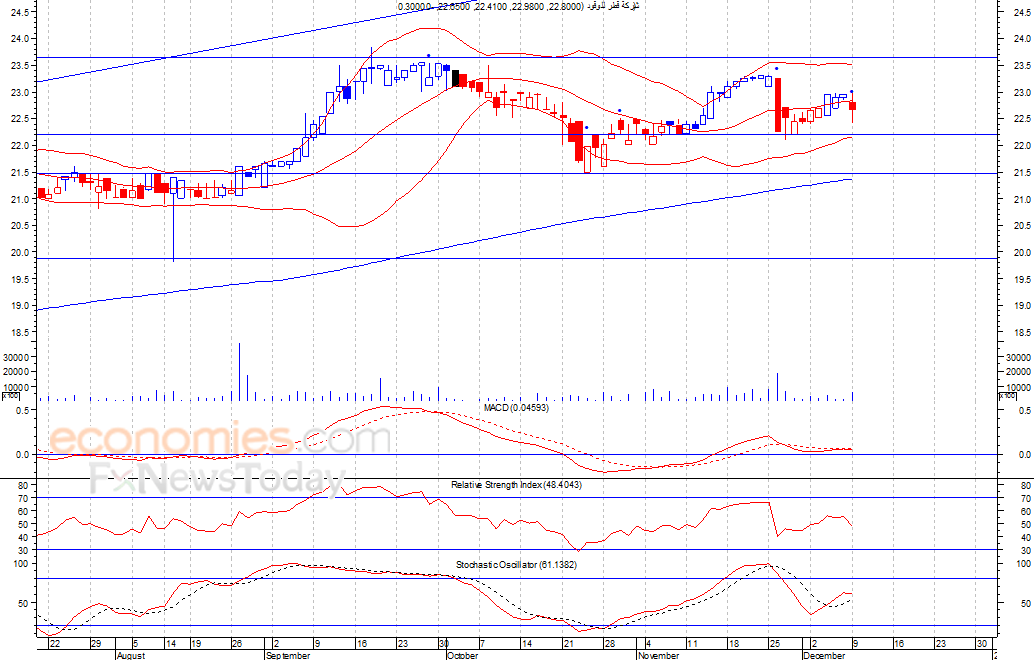The width and height of the screenshot is (1034, 660).
Task: Select the date label 7 on the time axis
Action: 483,644
